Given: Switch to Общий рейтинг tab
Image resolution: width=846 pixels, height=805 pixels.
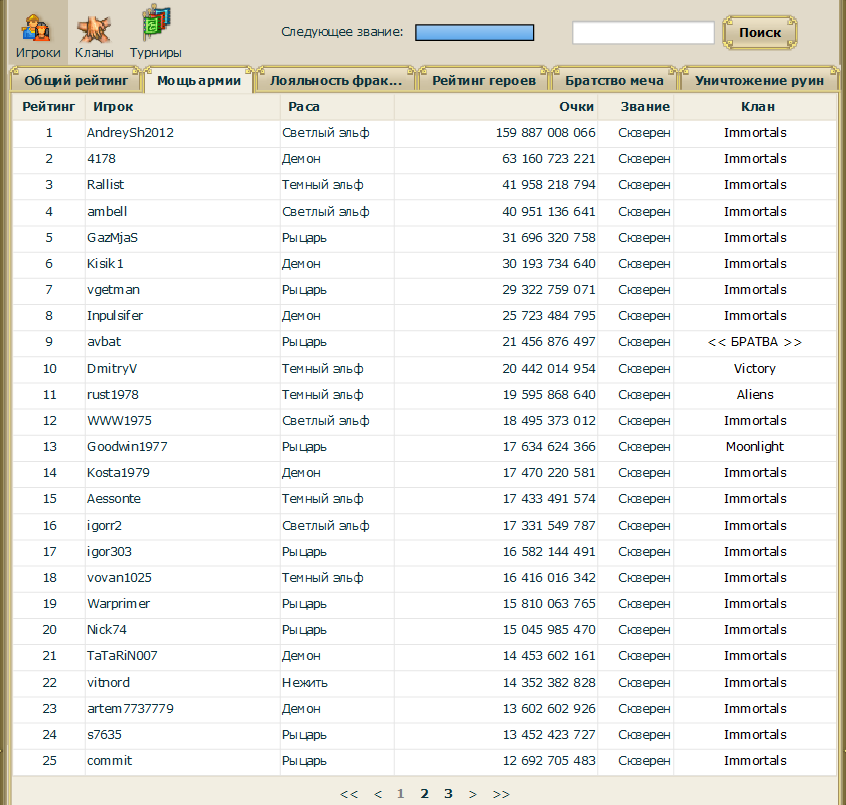Looking at the screenshot, I should pos(76,80).
